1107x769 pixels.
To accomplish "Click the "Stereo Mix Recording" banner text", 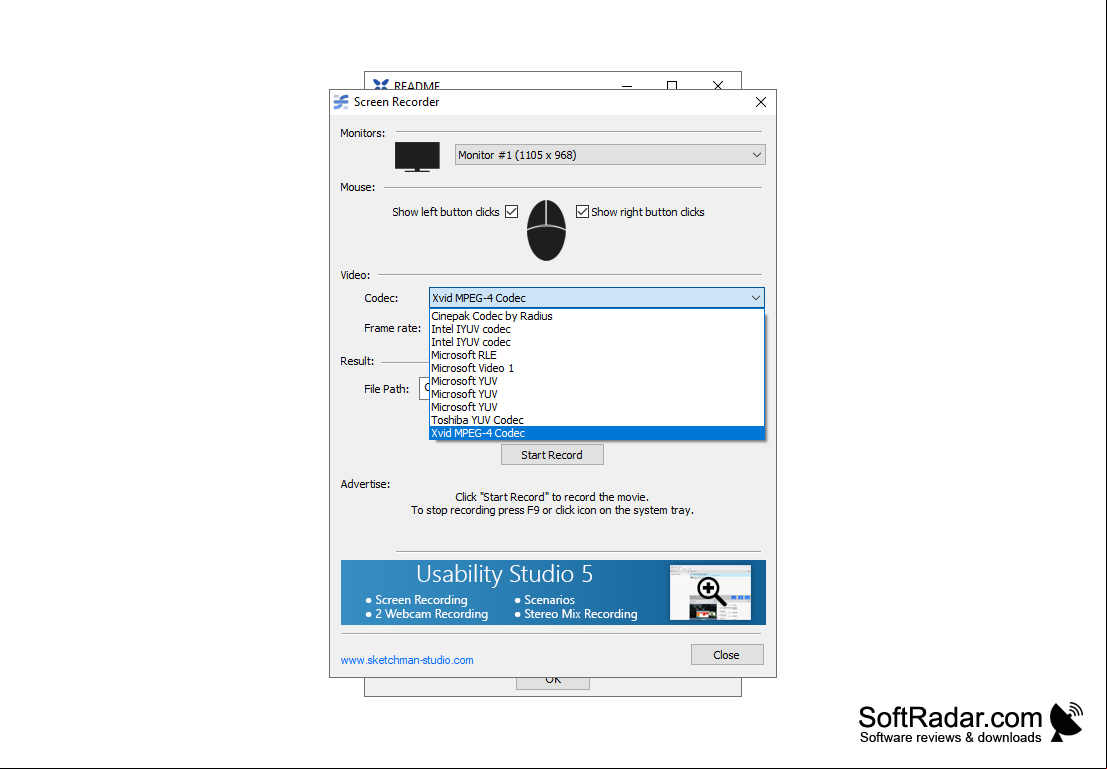I will pyautogui.click(x=580, y=614).
